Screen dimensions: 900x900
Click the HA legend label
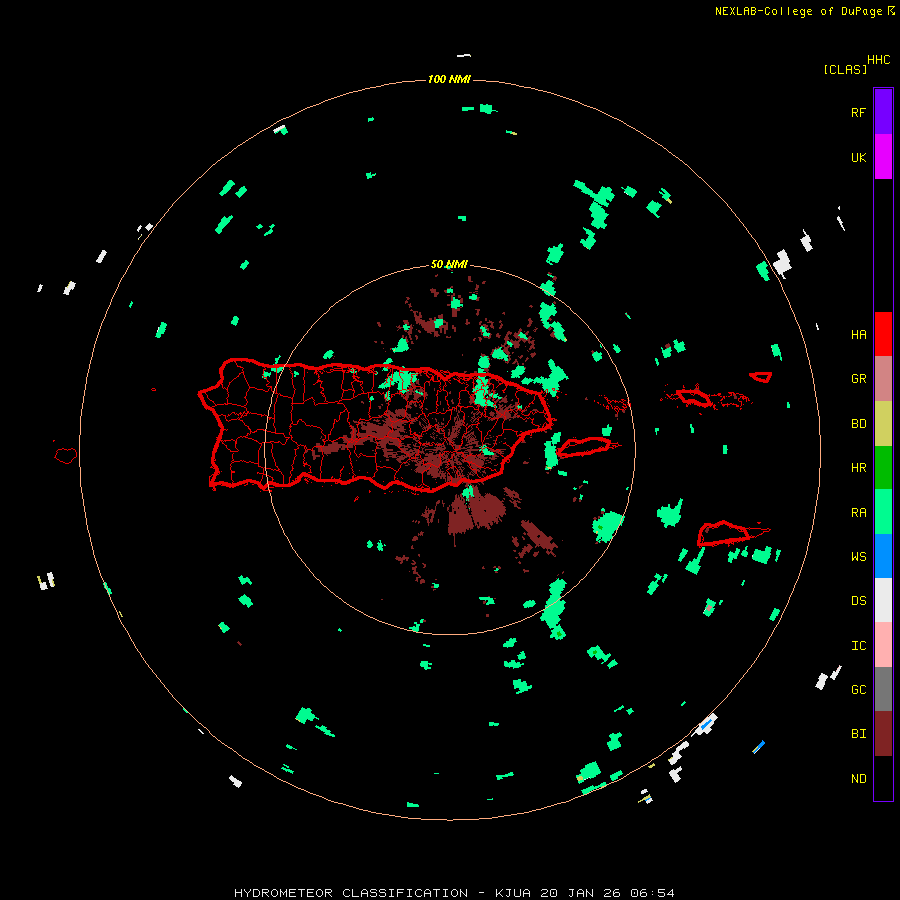tap(858, 334)
